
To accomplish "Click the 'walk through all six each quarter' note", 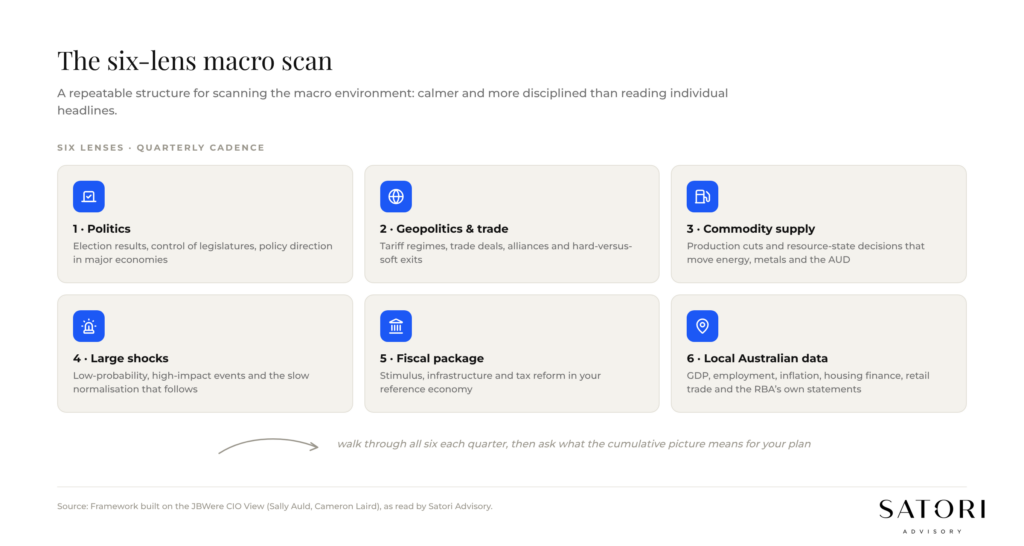I will [x=574, y=443].
